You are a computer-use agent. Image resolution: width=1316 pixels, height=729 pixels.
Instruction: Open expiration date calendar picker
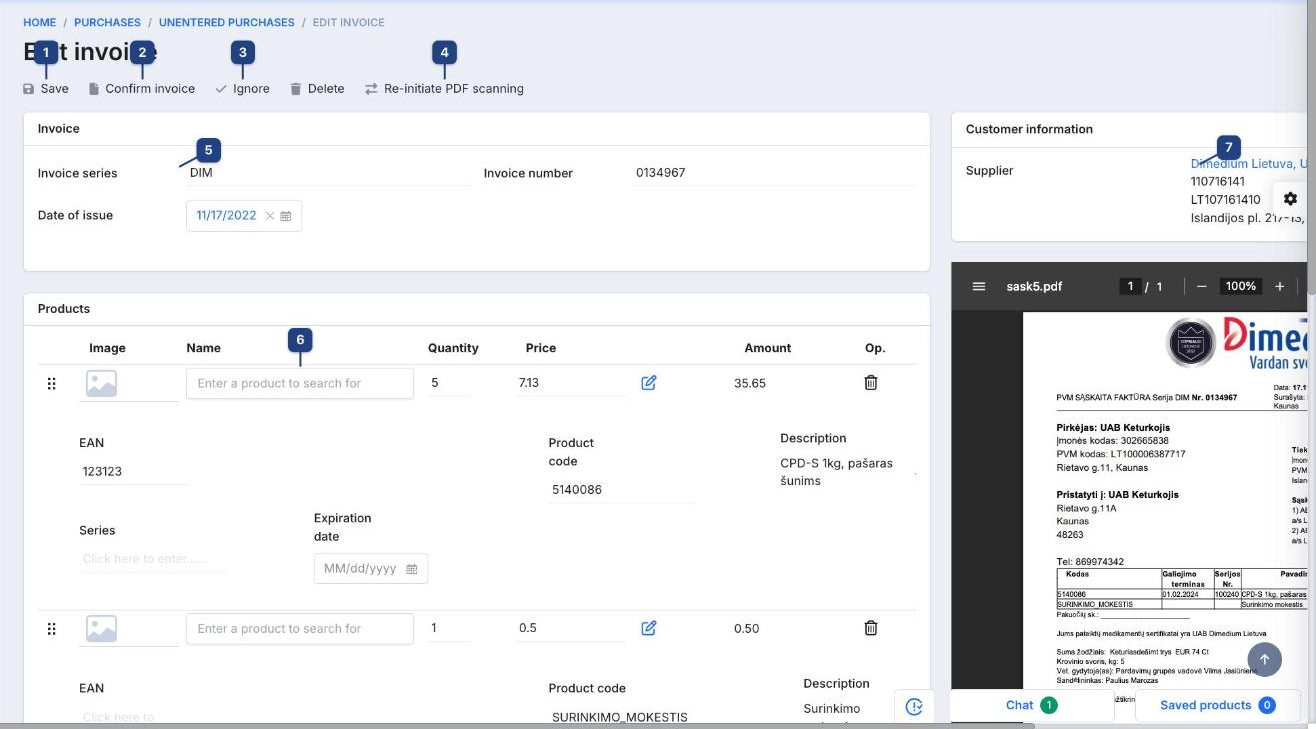tap(412, 569)
